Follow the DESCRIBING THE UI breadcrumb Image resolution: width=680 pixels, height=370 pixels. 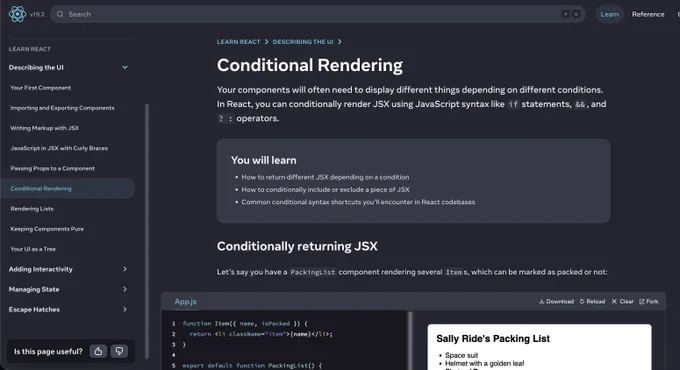[x=303, y=42]
